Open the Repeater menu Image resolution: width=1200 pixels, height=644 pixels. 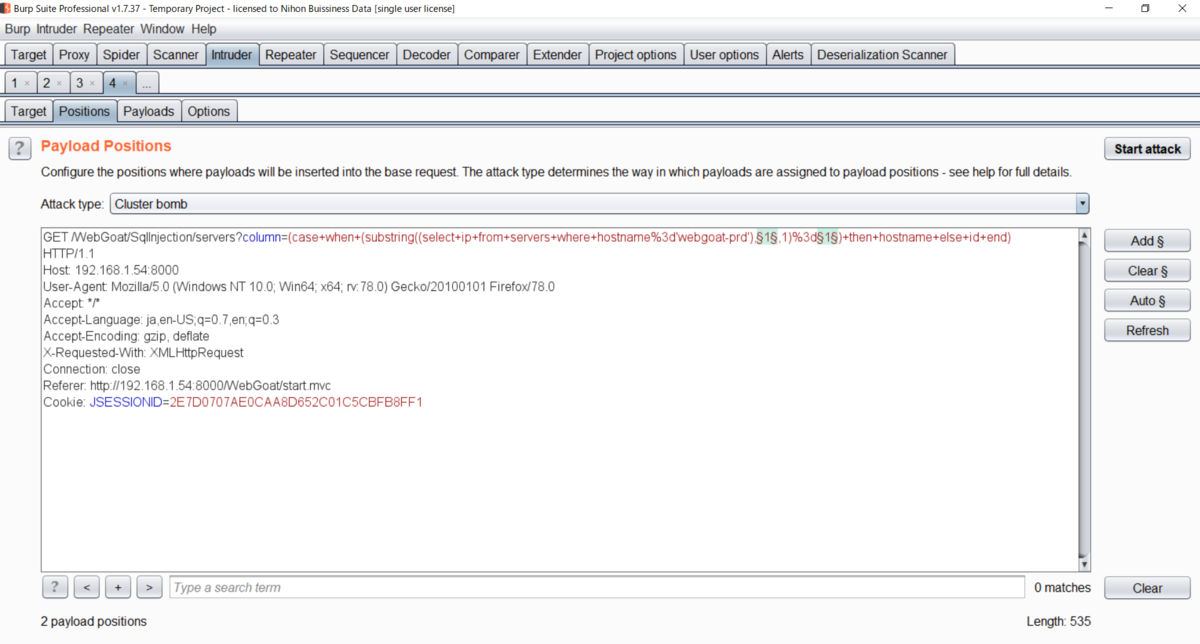click(109, 29)
